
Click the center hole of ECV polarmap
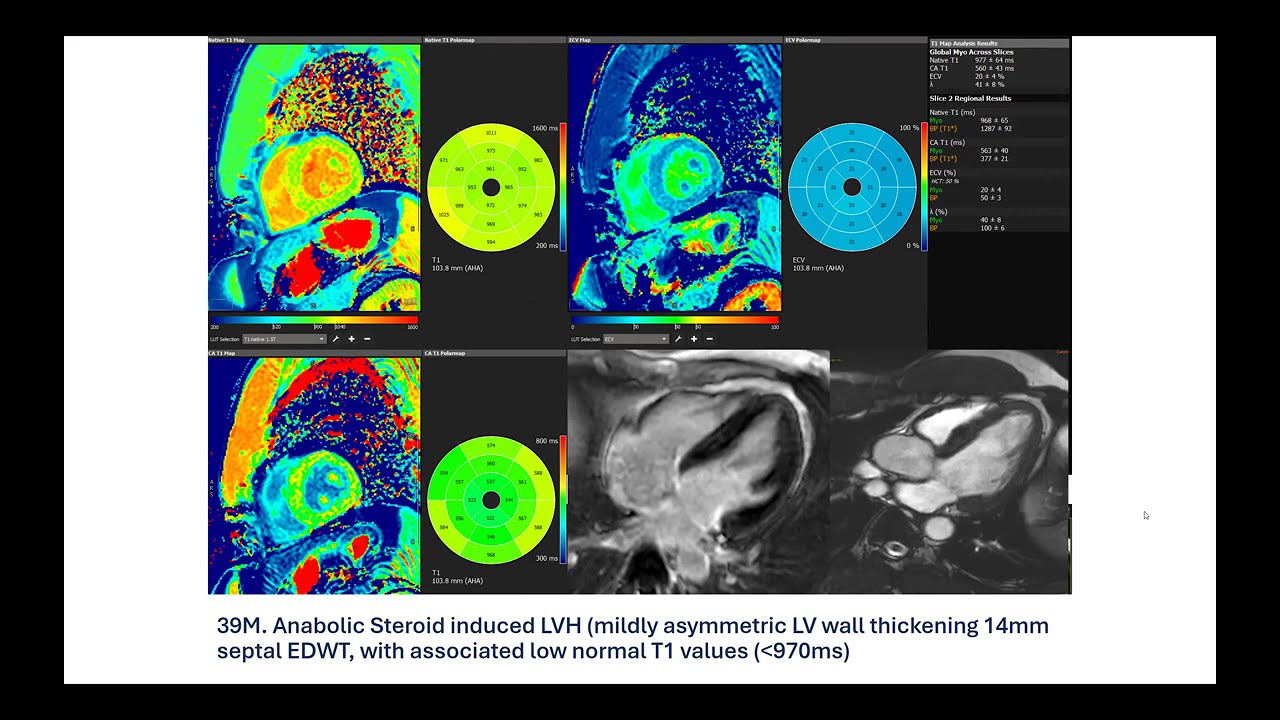click(852, 187)
